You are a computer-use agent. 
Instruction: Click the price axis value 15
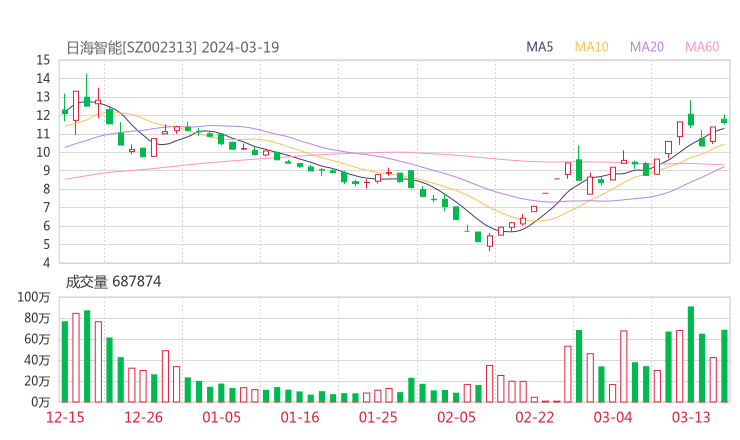pos(43,60)
